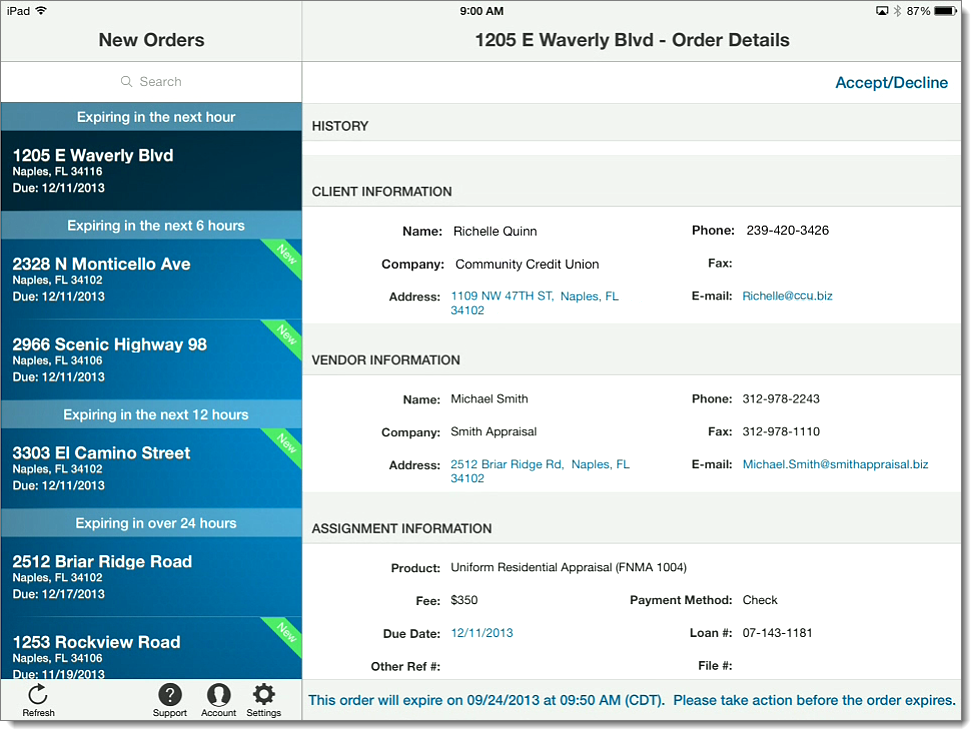Click the 'Expiring in the next 12 hours' header
Screen dimensions: 977x736
click(151, 414)
